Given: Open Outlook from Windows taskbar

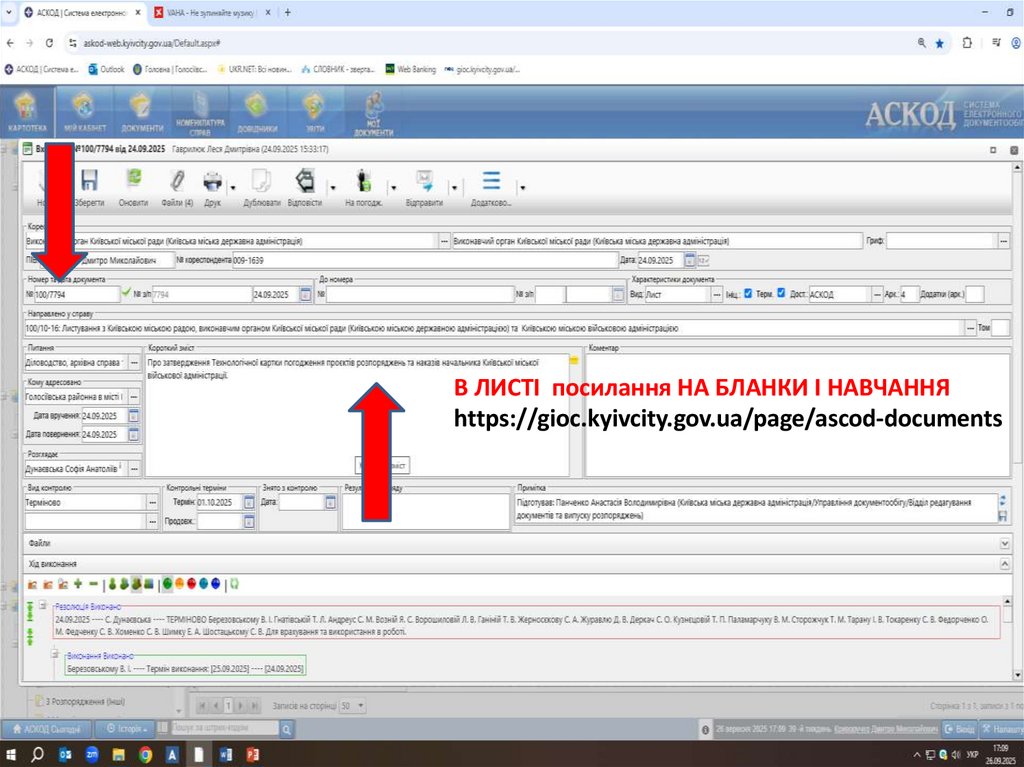Looking at the screenshot, I should coord(65,755).
